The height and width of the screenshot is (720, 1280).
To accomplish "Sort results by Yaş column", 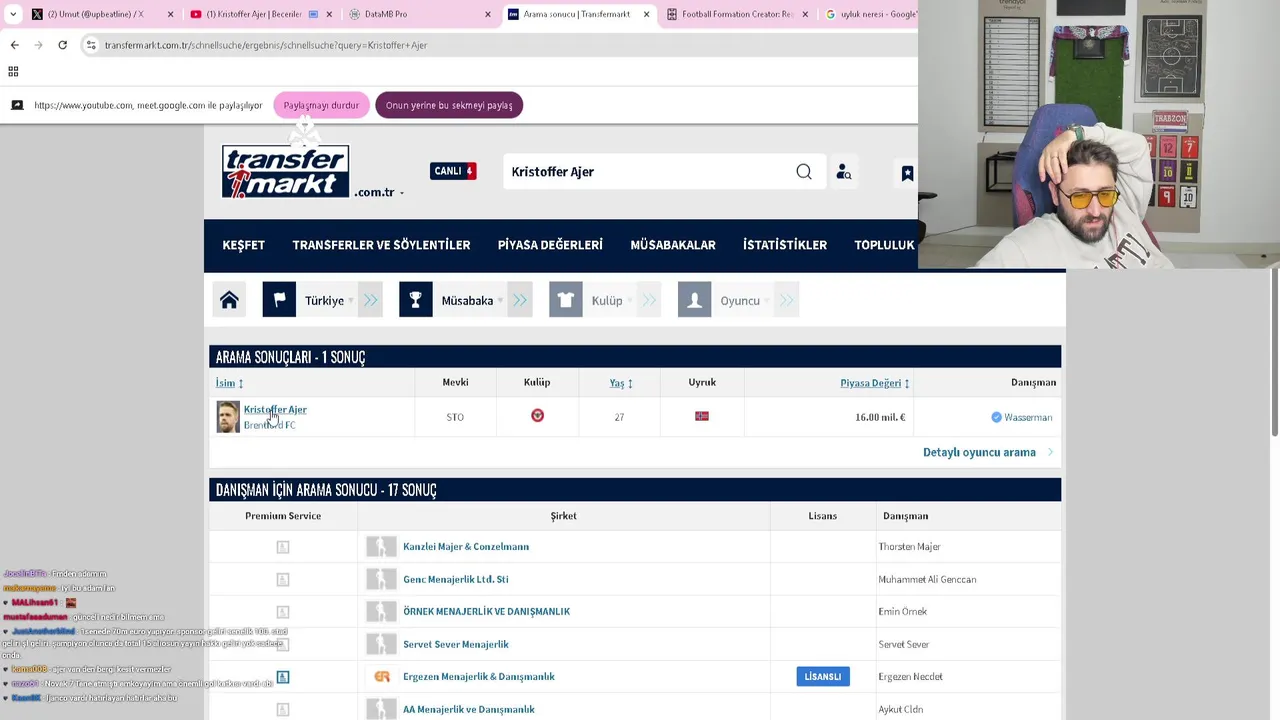I will point(621,383).
